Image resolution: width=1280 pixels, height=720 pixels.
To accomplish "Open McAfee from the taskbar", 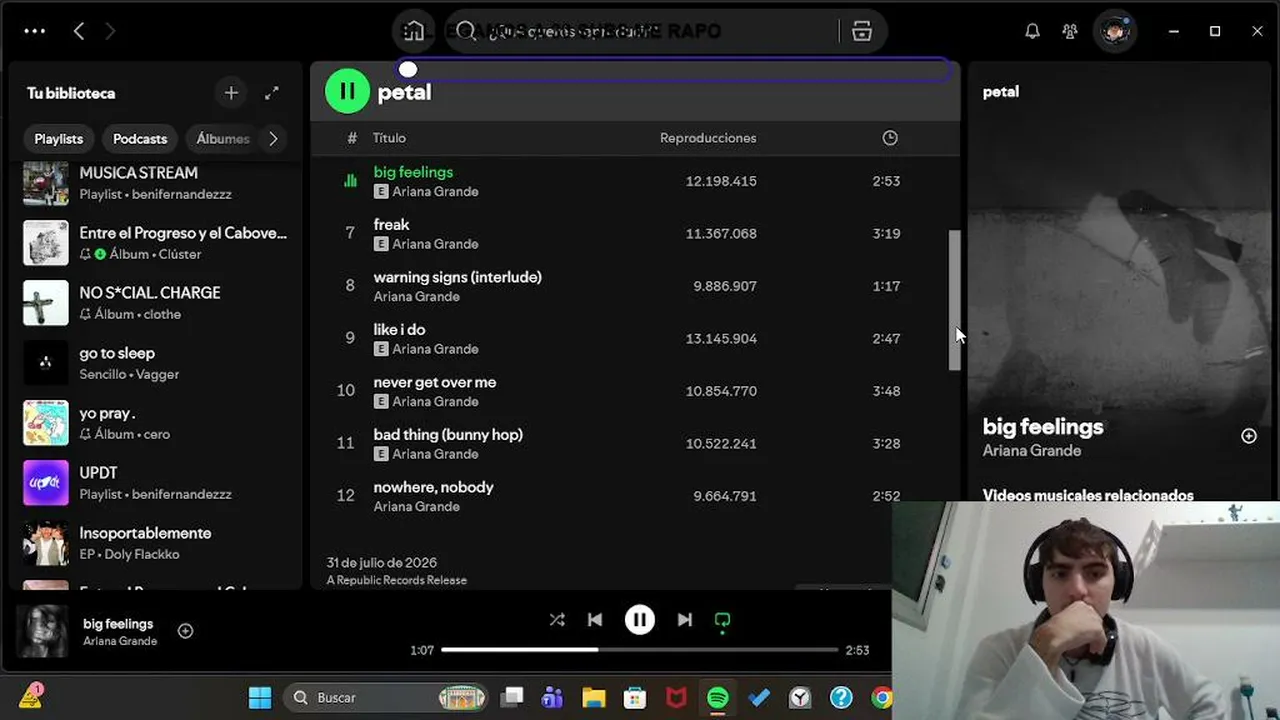I will pos(677,697).
